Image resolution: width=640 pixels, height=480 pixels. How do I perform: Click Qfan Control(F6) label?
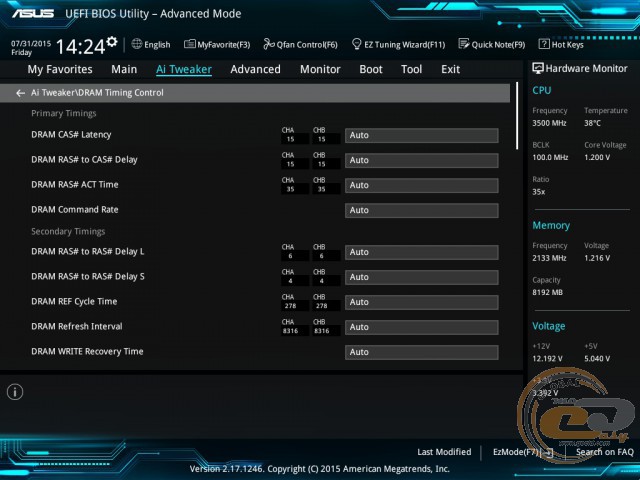point(307,44)
